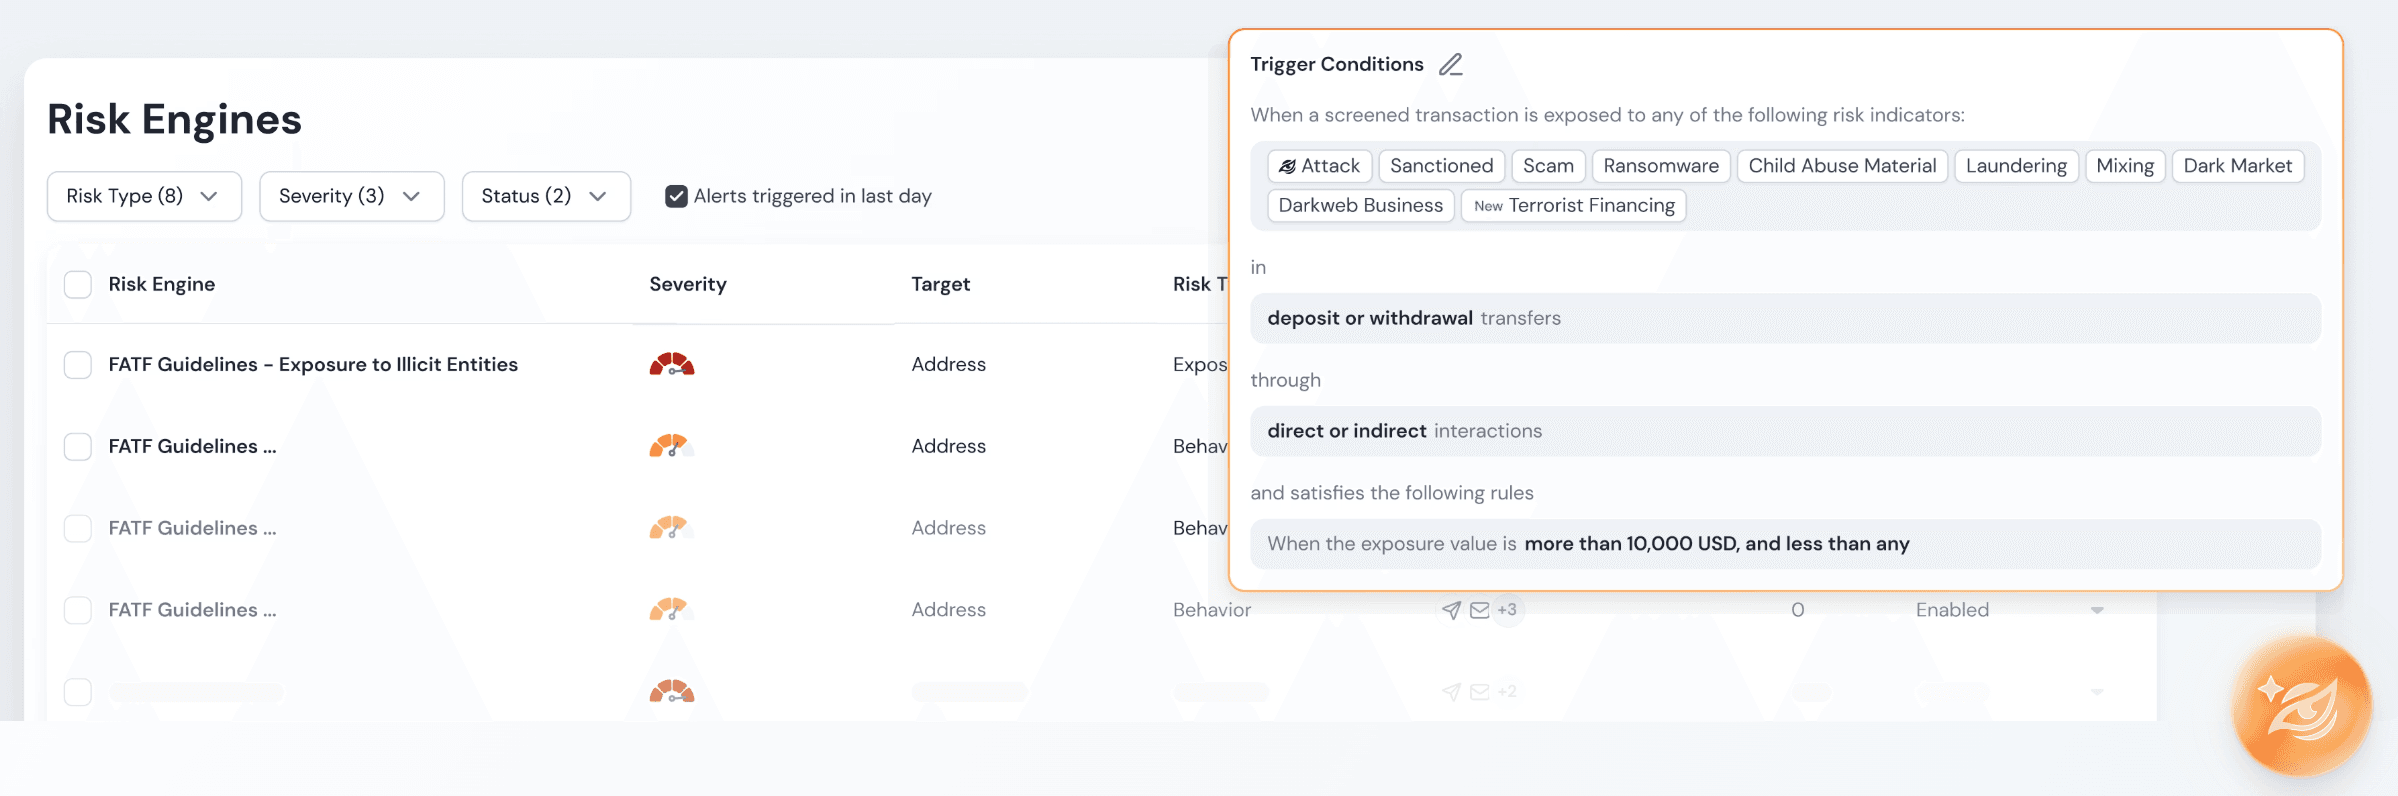The width and height of the screenshot is (2398, 796).
Task: Click the paper plane notification icon
Action: [1451, 610]
